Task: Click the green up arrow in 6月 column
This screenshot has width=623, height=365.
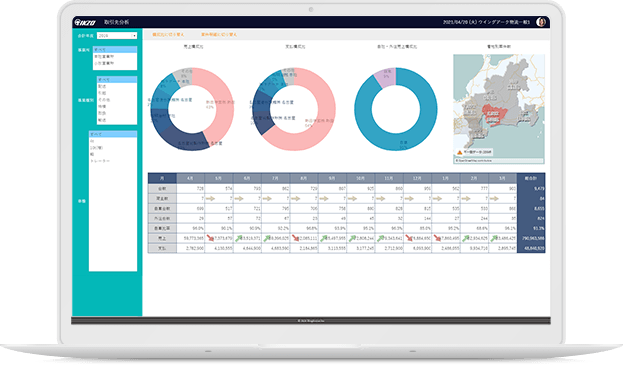Action: point(238,238)
